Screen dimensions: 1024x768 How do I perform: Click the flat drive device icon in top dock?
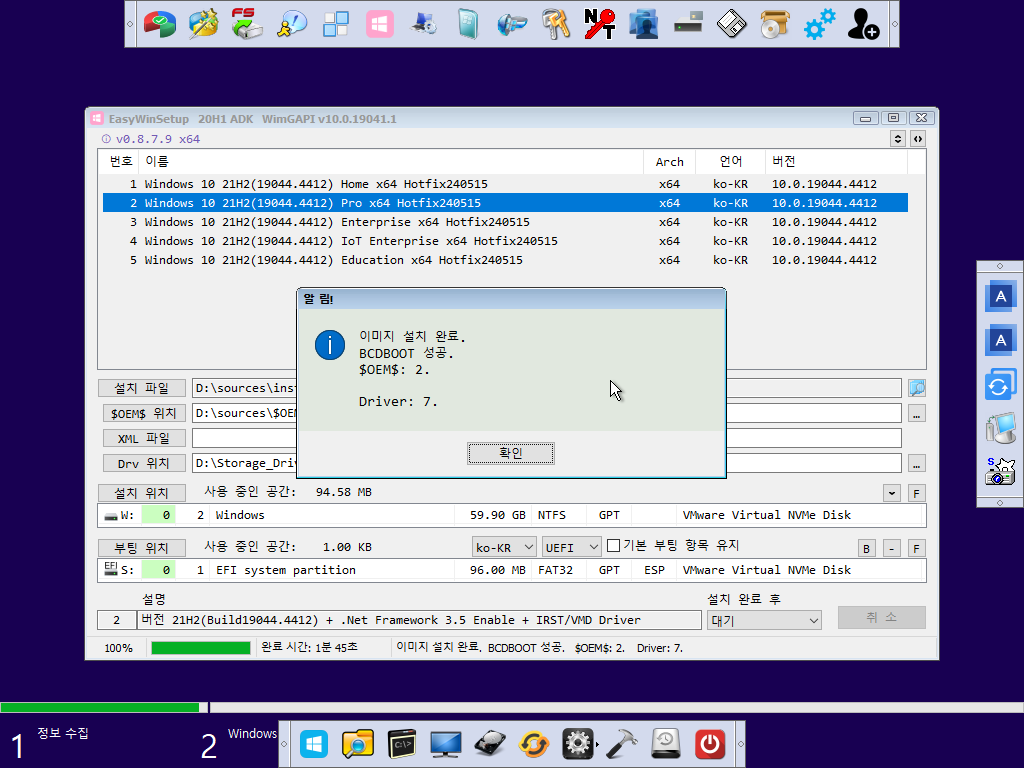(688, 24)
